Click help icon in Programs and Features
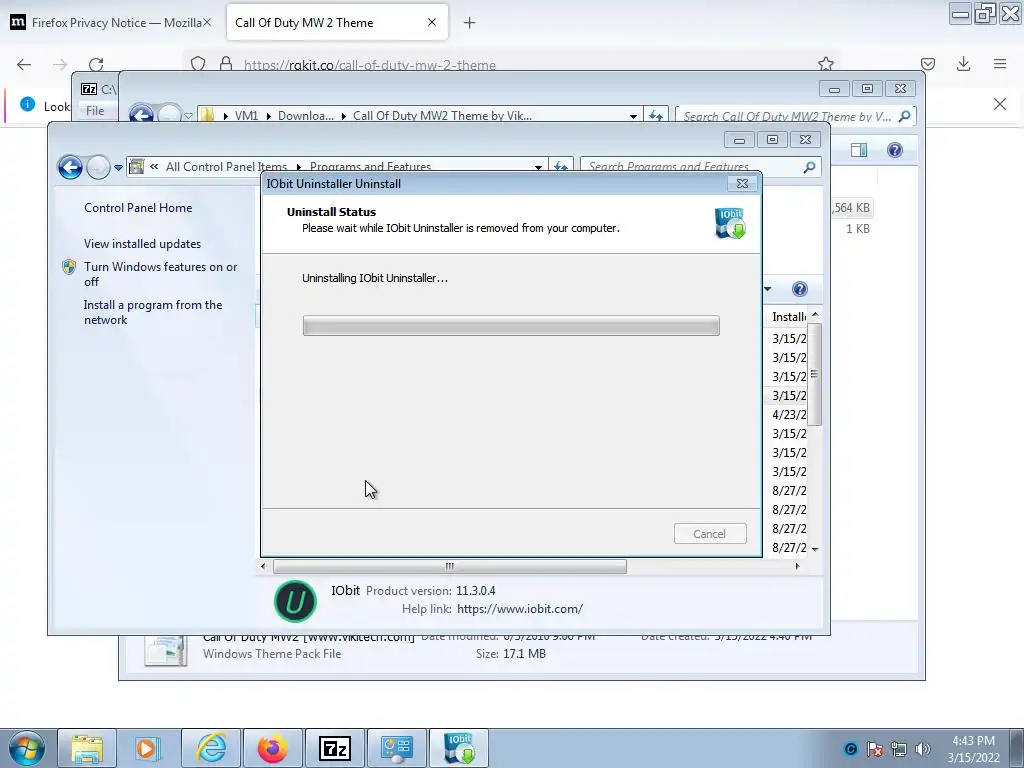This screenshot has width=1024, height=768. (x=799, y=289)
